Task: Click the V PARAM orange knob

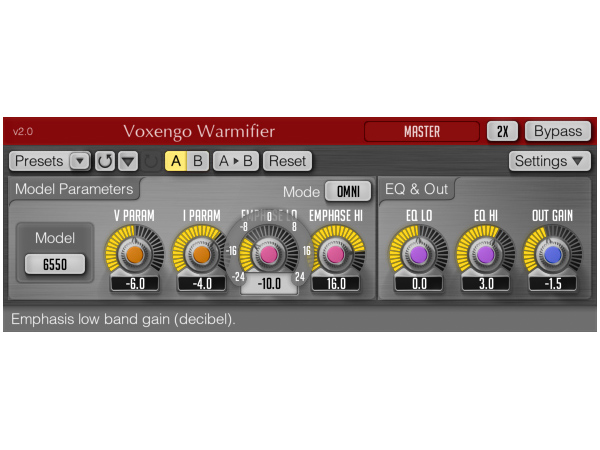Action: pyautogui.click(x=135, y=254)
